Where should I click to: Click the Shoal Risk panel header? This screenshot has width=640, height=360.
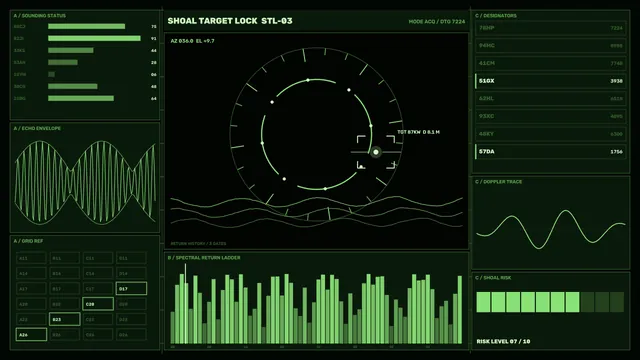tap(493, 278)
